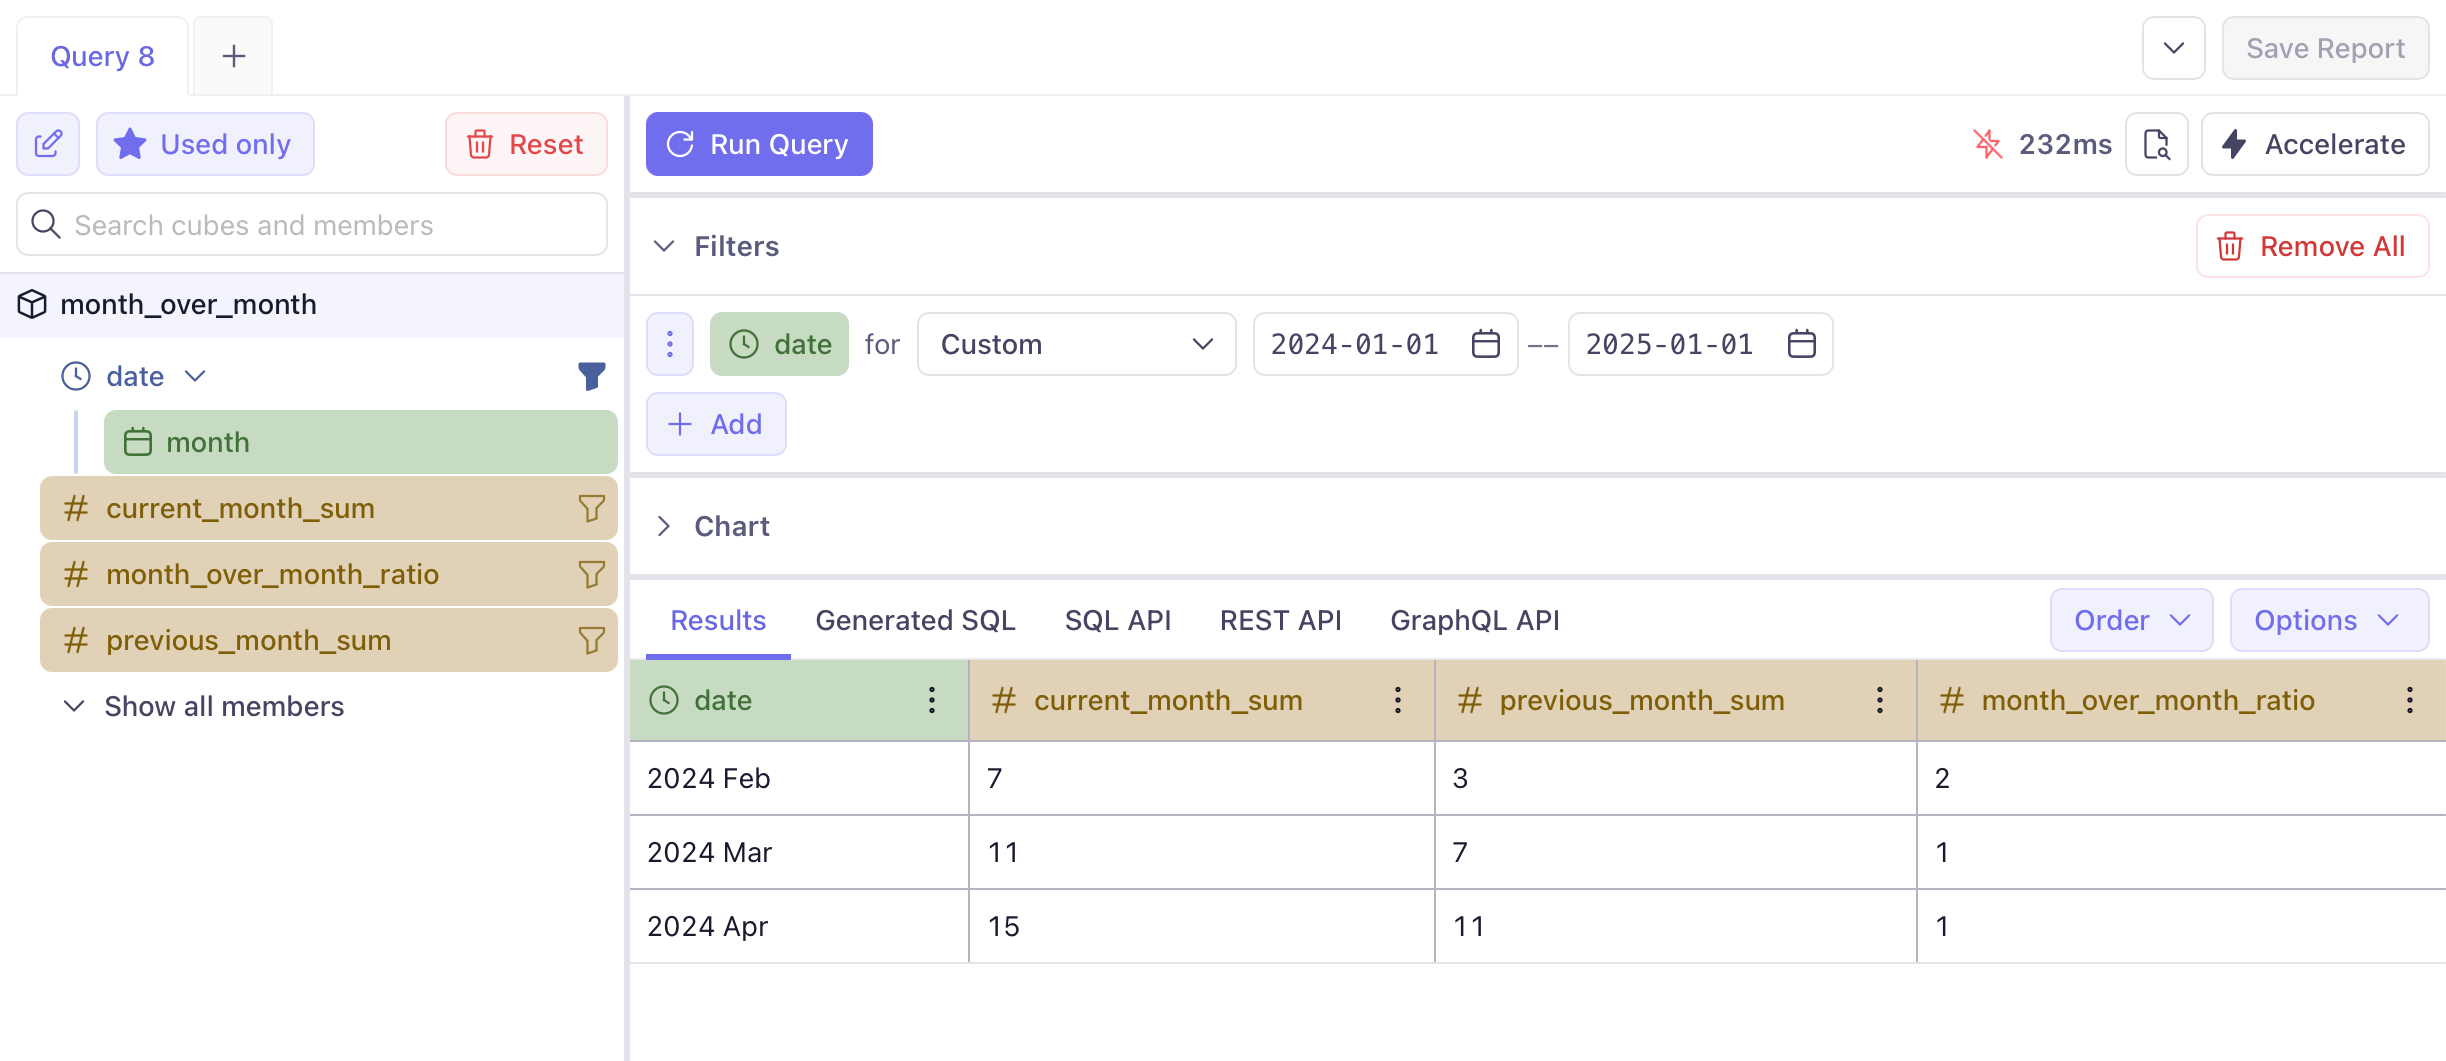This screenshot has height=1061, width=2446.
Task: Click the 2024 Mar date cell
Action: [x=799, y=852]
